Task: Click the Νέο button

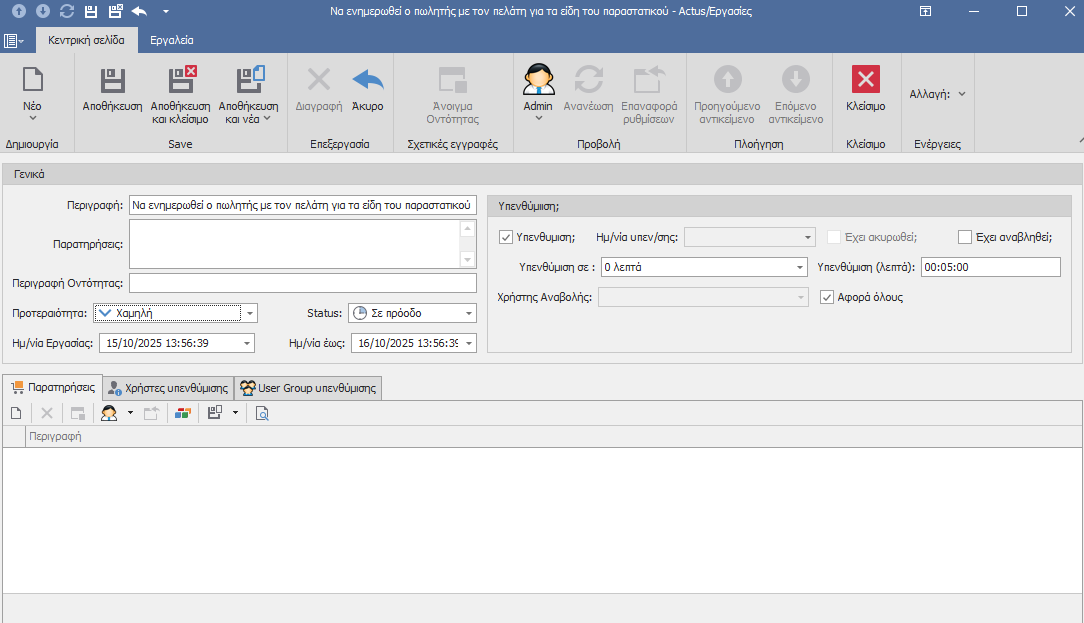Action: tap(32, 88)
